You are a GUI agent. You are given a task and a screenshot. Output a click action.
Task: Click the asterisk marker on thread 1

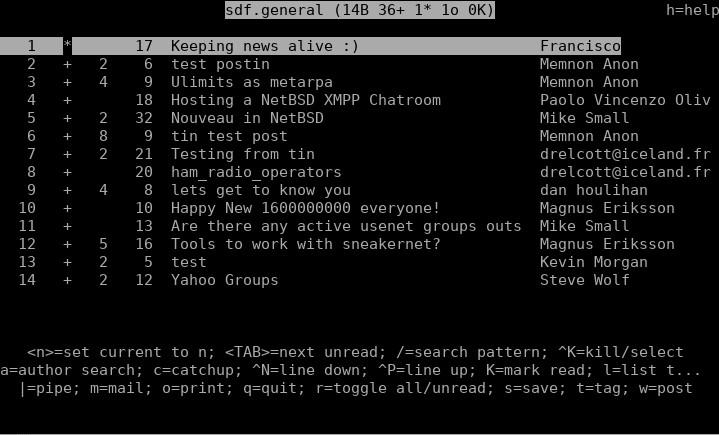pyautogui.click(x=67, y=45)
